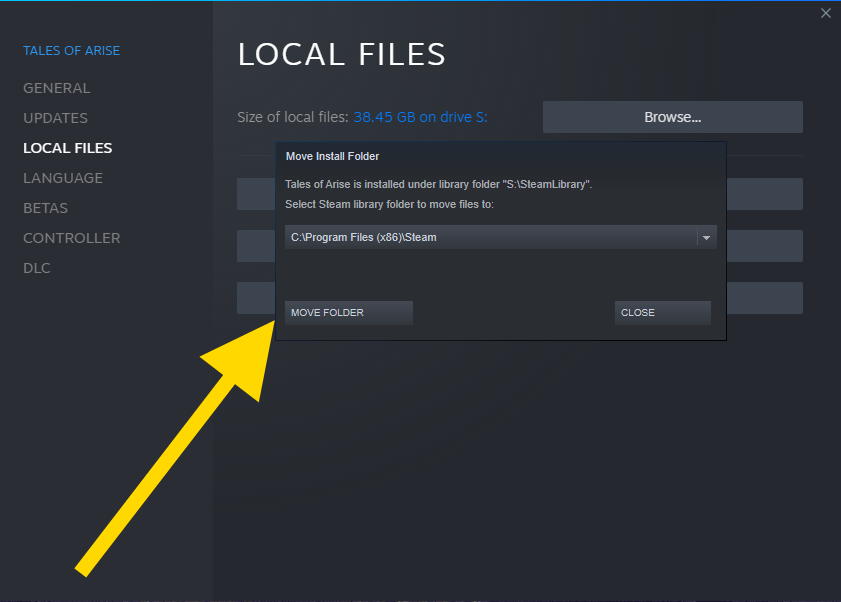This screenshot has width=841, height=602.
Task: Switch to the UPDATES section
Action: [56, 118]
